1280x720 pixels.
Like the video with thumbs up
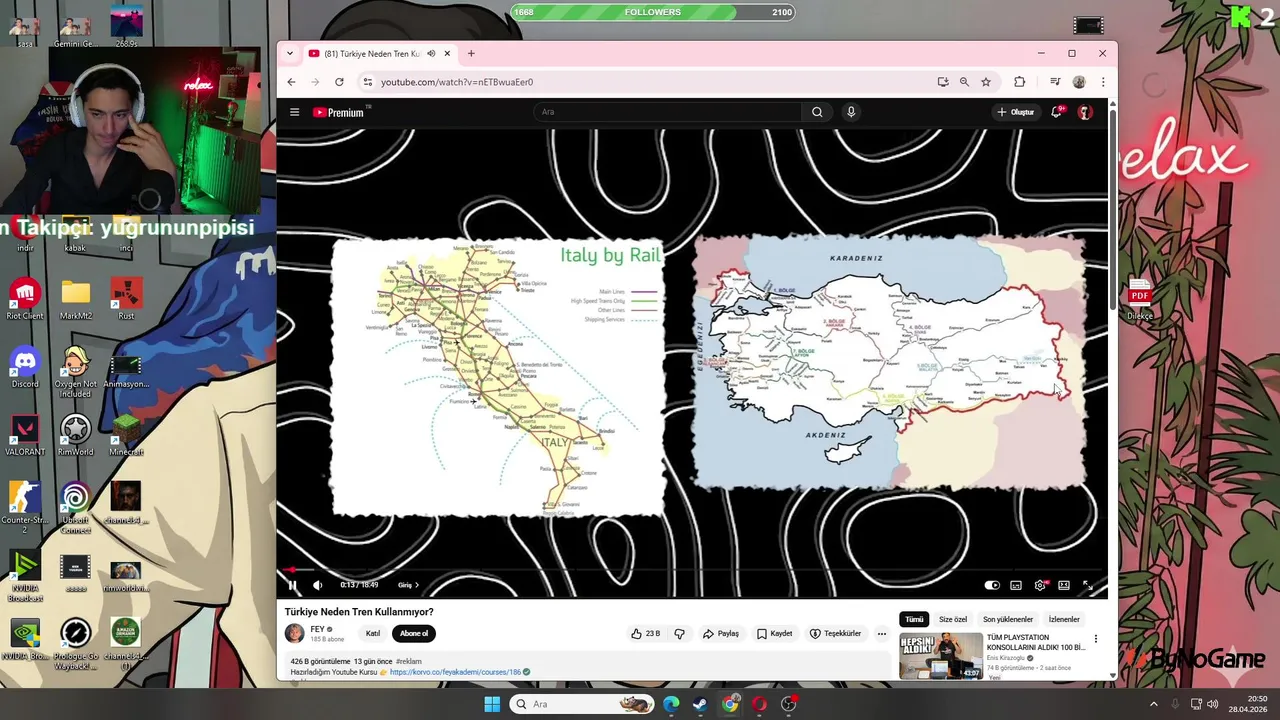click(645, 633)
